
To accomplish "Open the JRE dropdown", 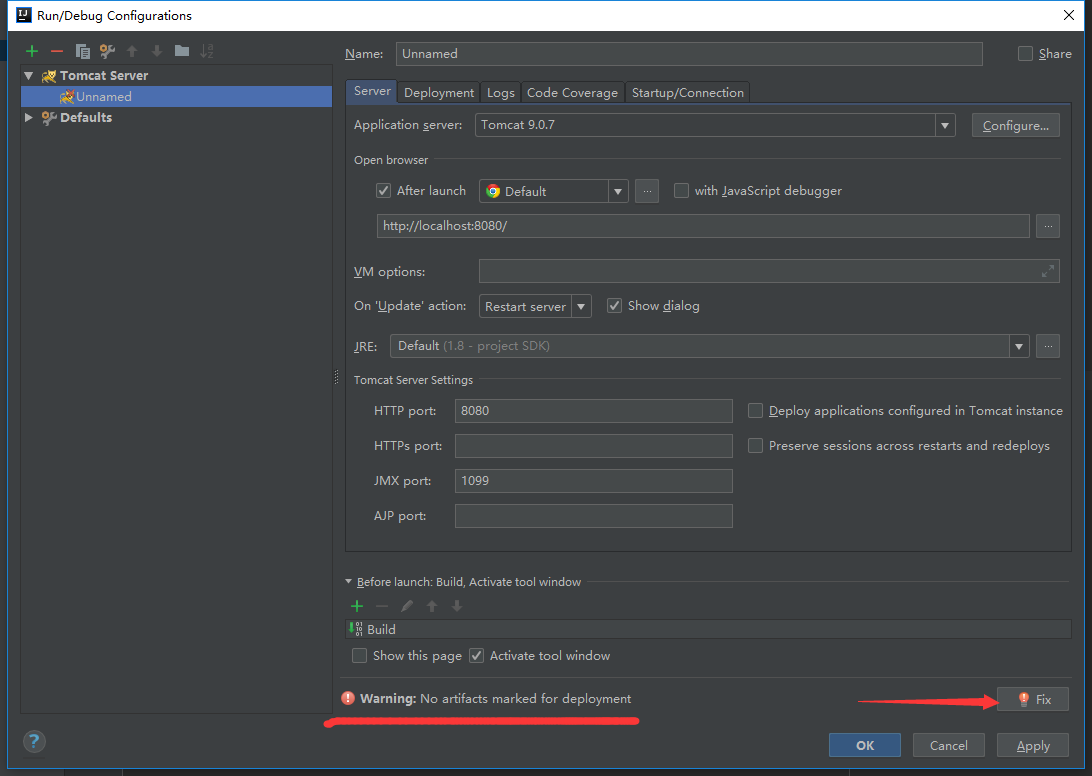I will (x=1019, y=346).
